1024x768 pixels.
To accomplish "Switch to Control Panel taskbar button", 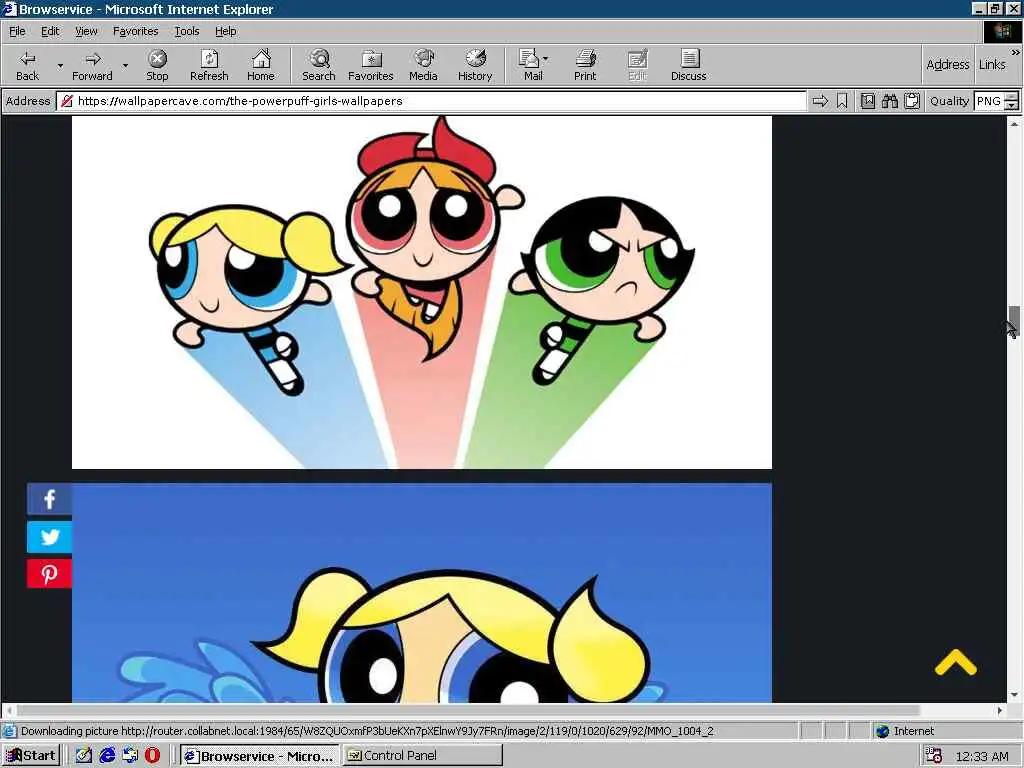I will click(423, 756).
